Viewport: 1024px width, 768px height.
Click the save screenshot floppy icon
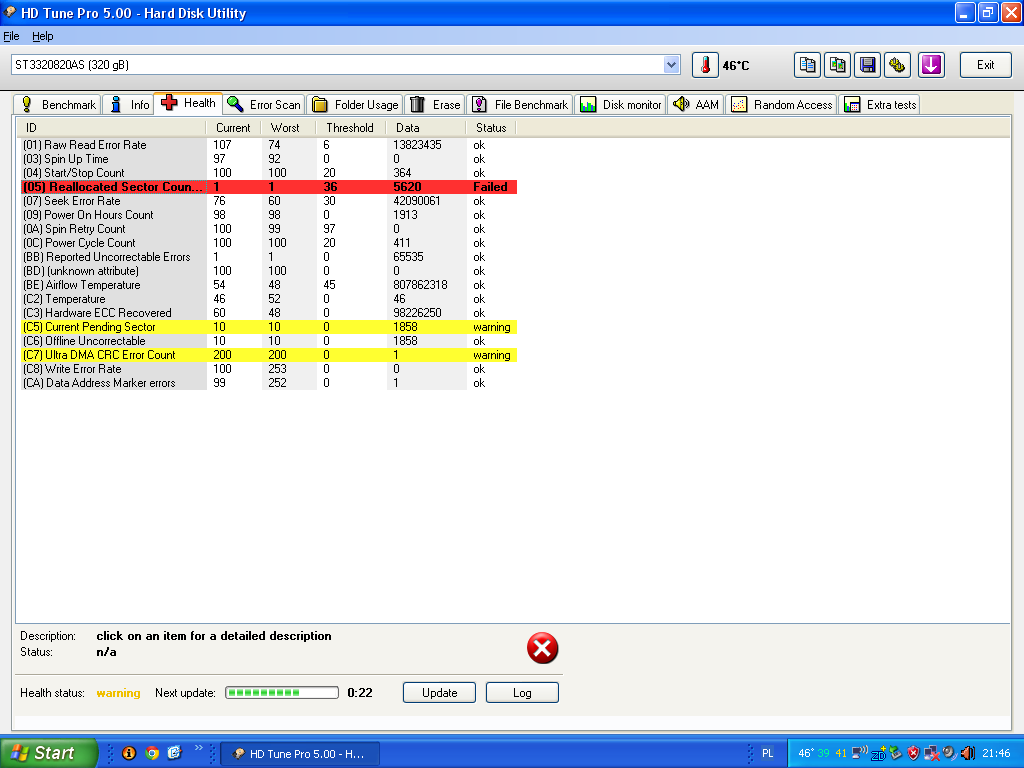pyautogui.click(x=868, y=65)
